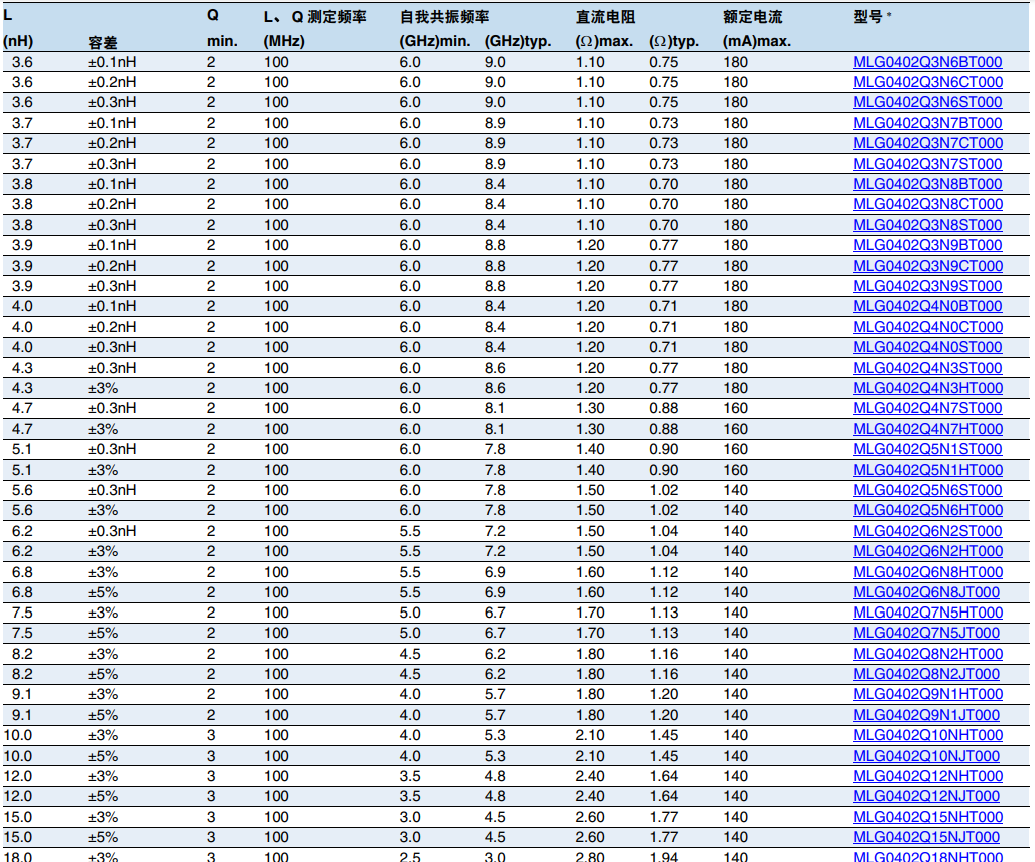The height and width of the screenshot is (862, 1035).
Task: Follow the MLG0402Q12NJT000 link
Action: [926, 796]
